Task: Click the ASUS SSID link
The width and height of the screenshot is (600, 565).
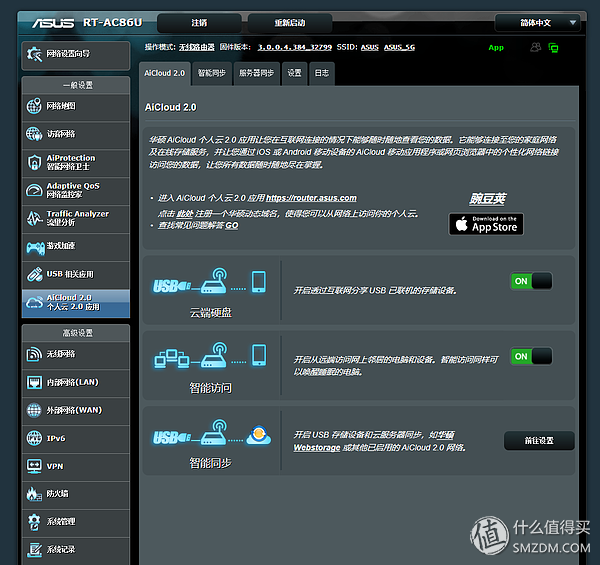Action: pyautogui.click(x=370, y=47)
